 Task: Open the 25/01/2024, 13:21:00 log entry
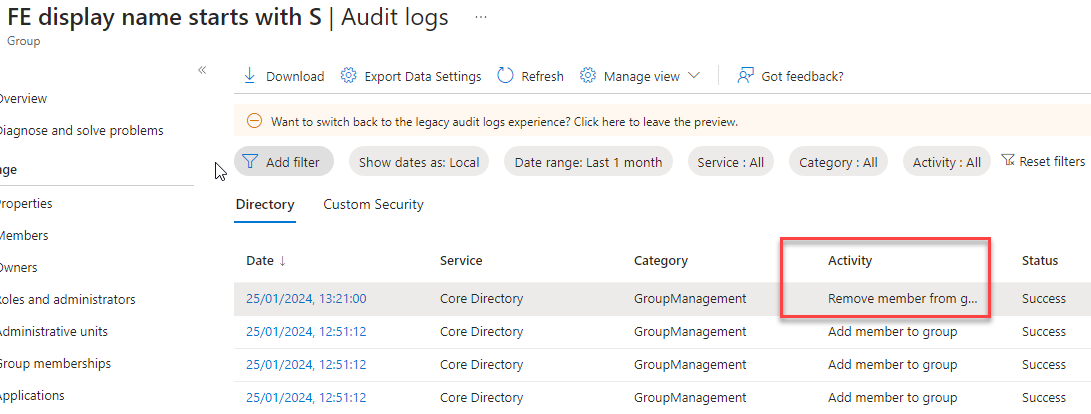306,298
